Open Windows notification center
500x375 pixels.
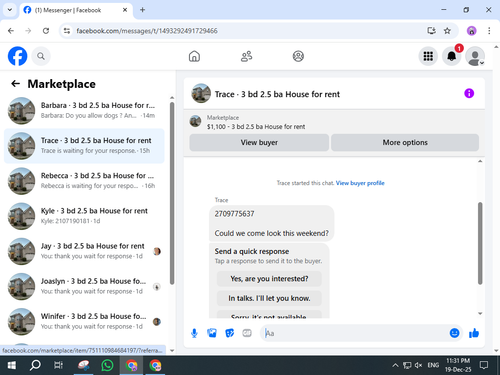[484, 365]
